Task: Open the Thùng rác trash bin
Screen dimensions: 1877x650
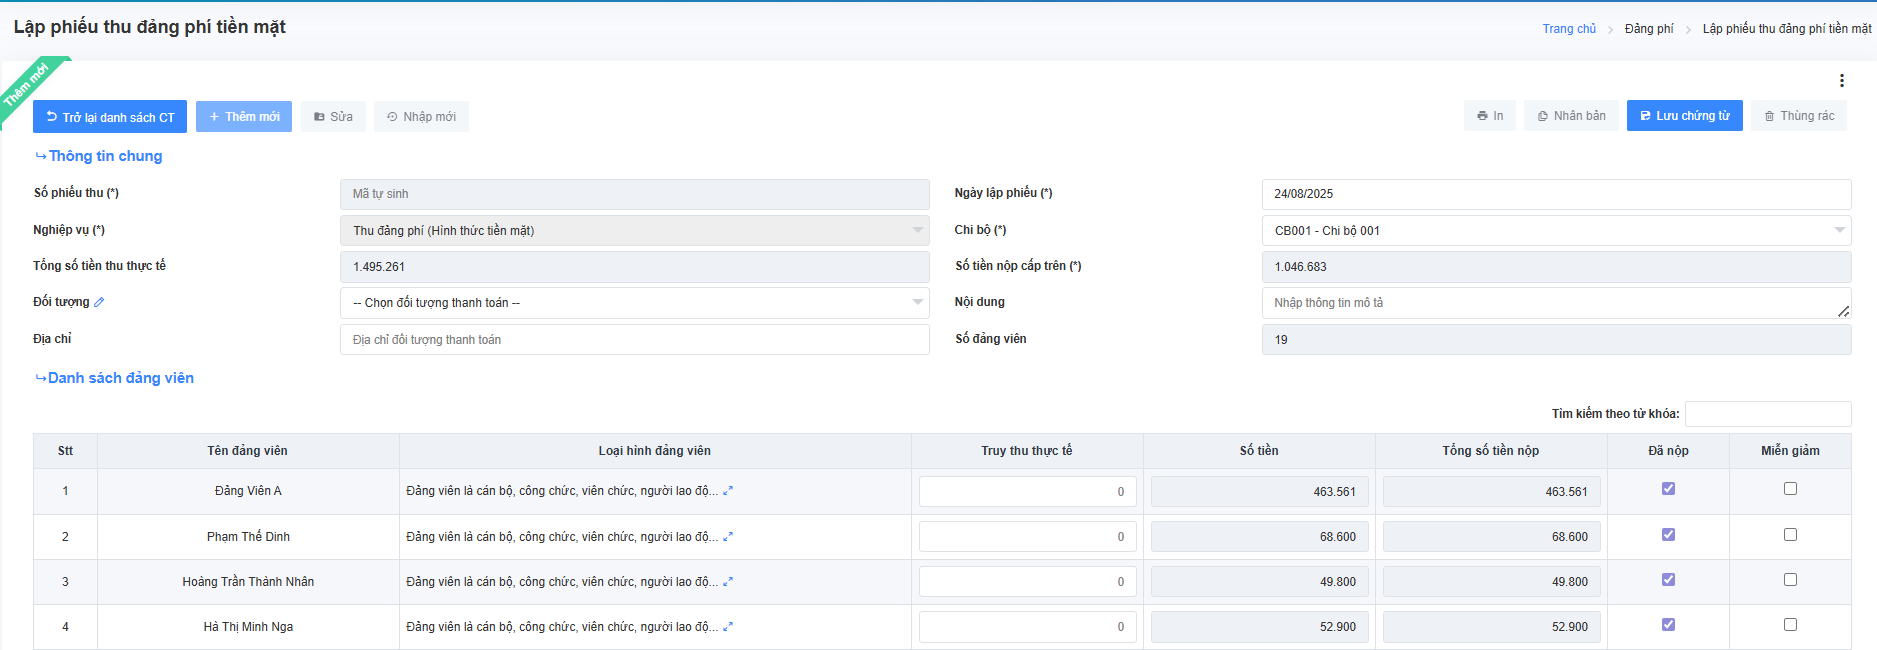Action: pos(1798,116)
